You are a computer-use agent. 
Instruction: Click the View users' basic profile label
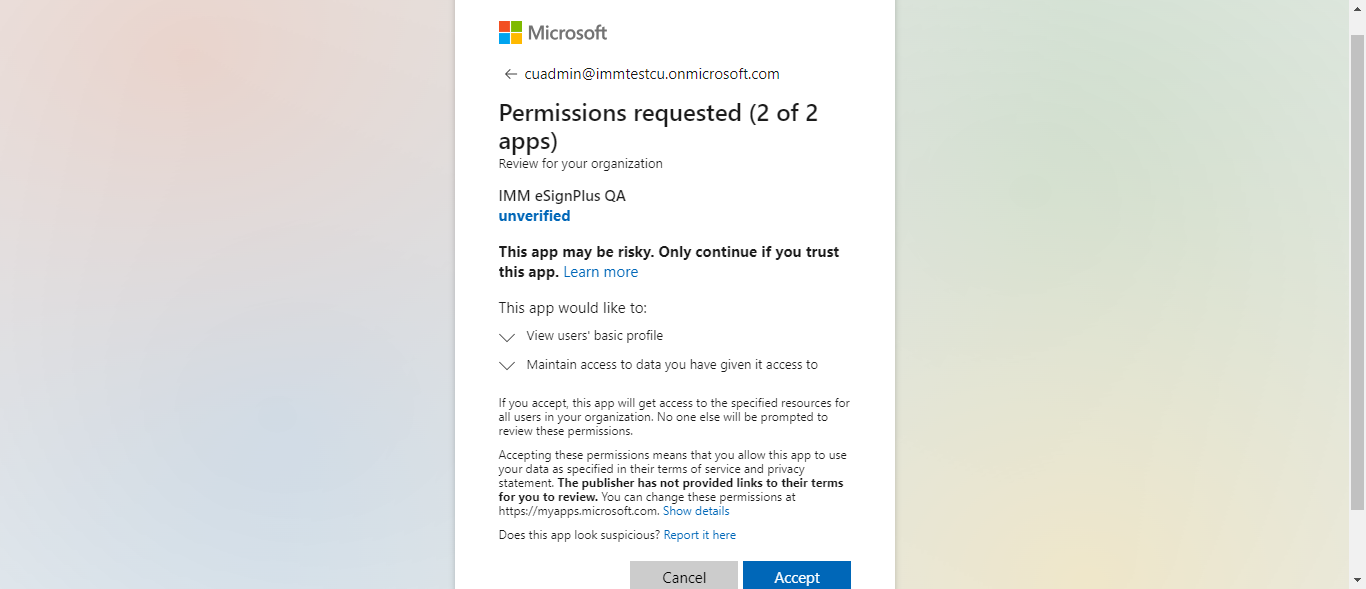[594, 336]
